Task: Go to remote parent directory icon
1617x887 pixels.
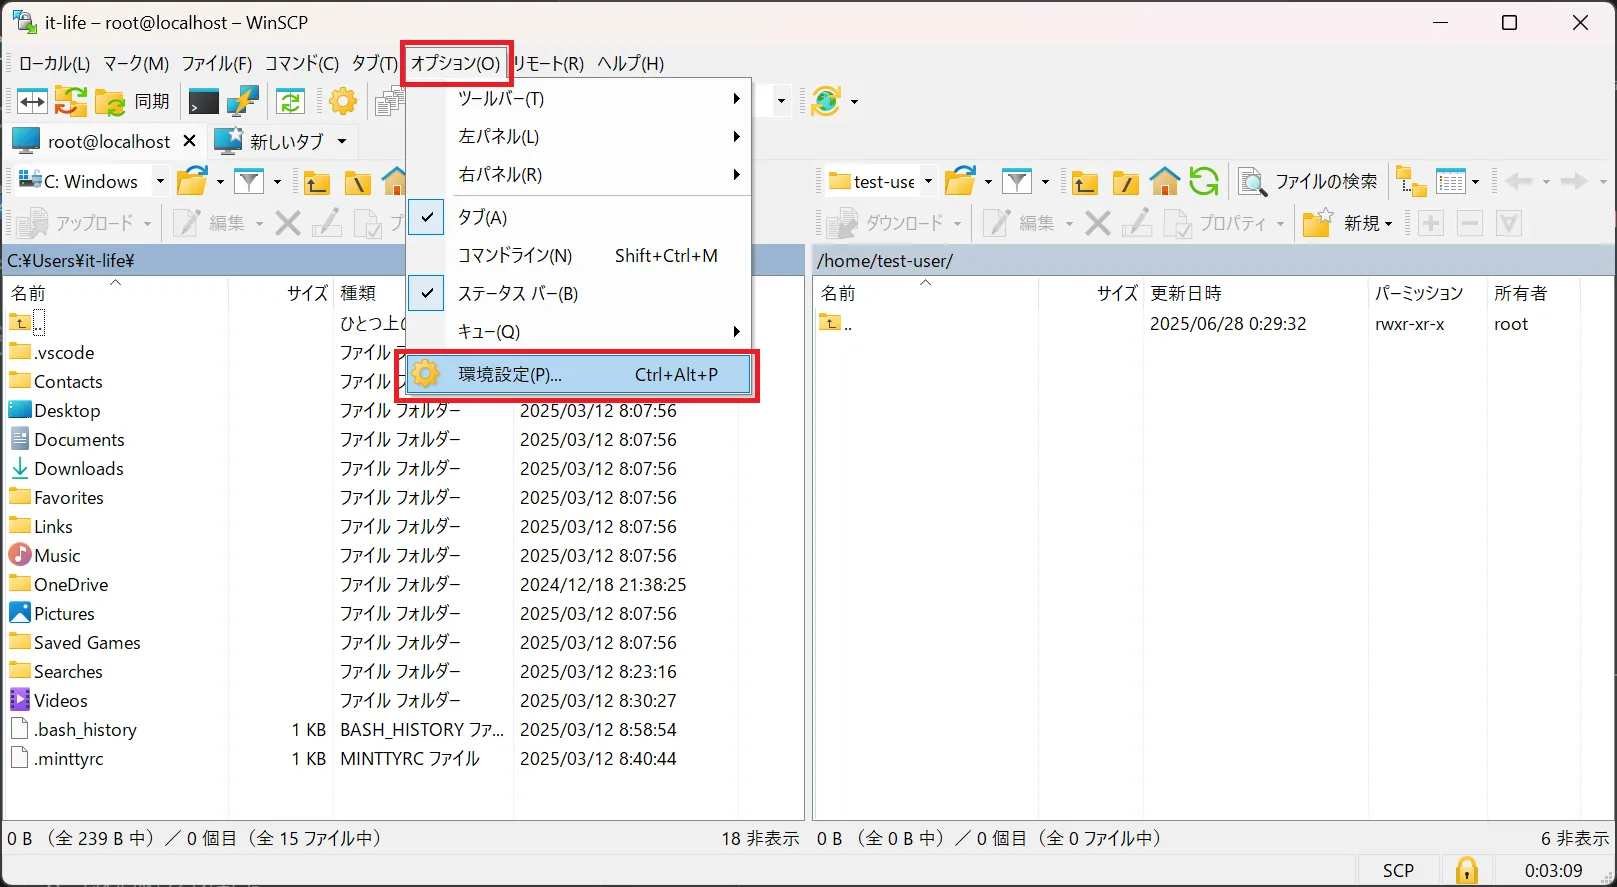Action: click(x=1085, y=182)
